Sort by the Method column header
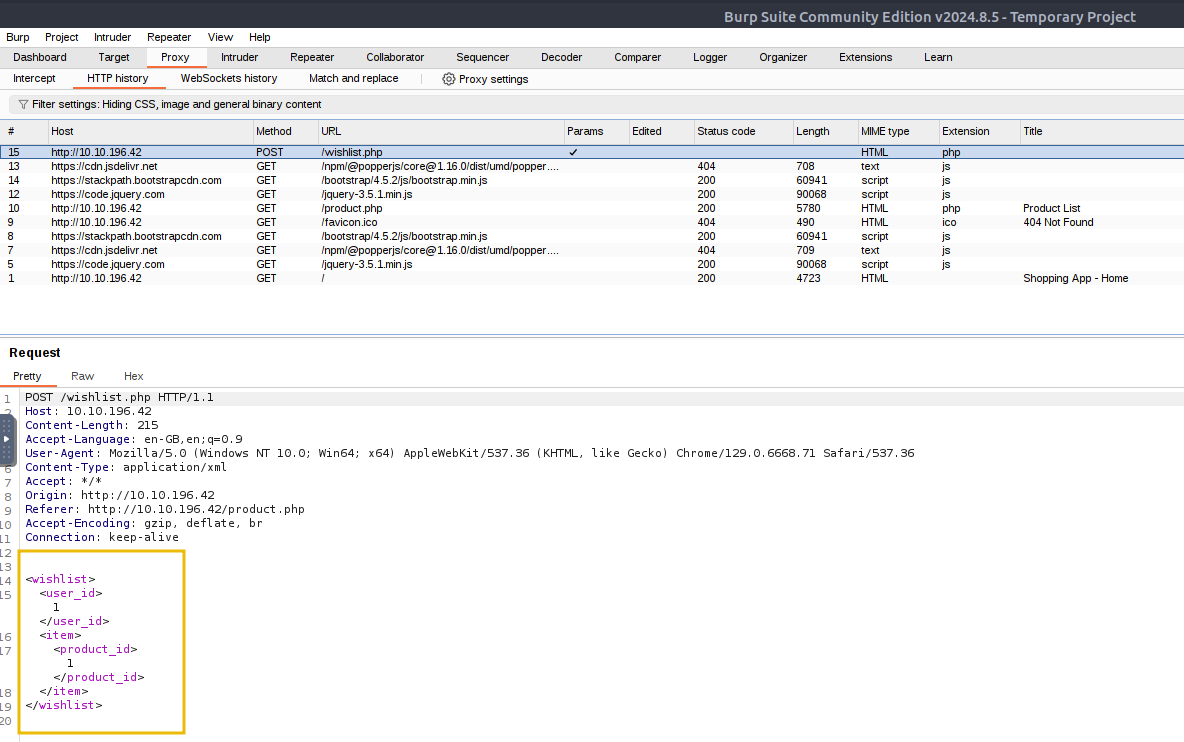The width and height of the screenshot is (1184, 742). coord(285,131)
